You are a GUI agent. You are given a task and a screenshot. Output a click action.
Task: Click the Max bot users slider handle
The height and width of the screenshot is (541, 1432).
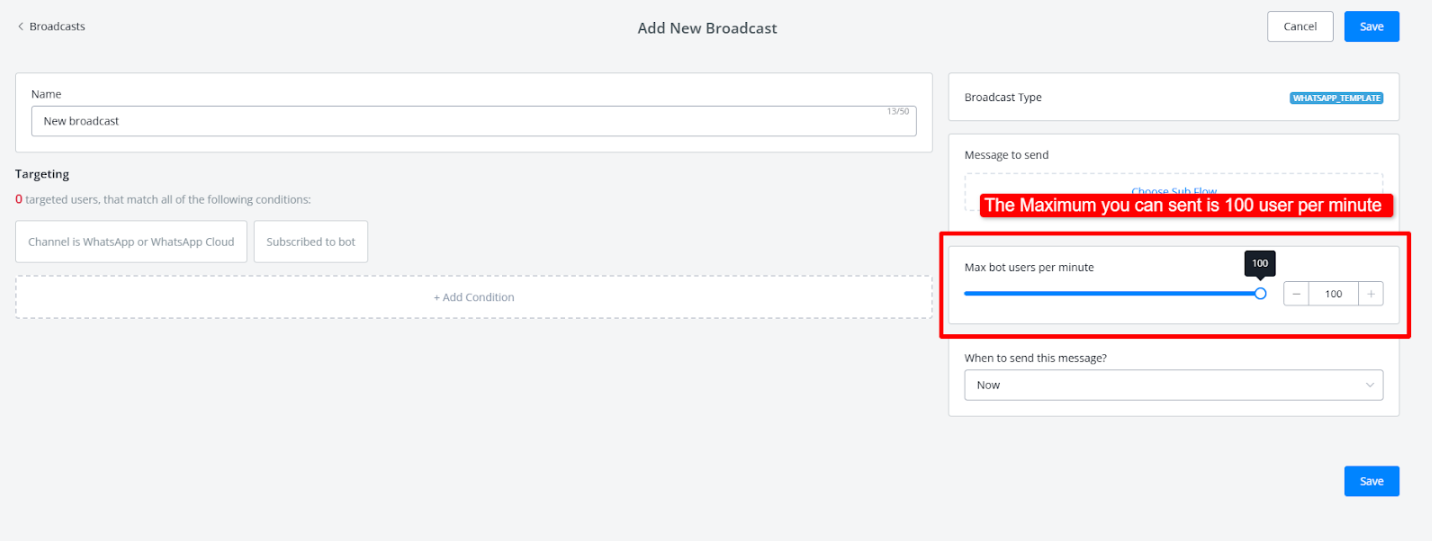pos(1260,293)
